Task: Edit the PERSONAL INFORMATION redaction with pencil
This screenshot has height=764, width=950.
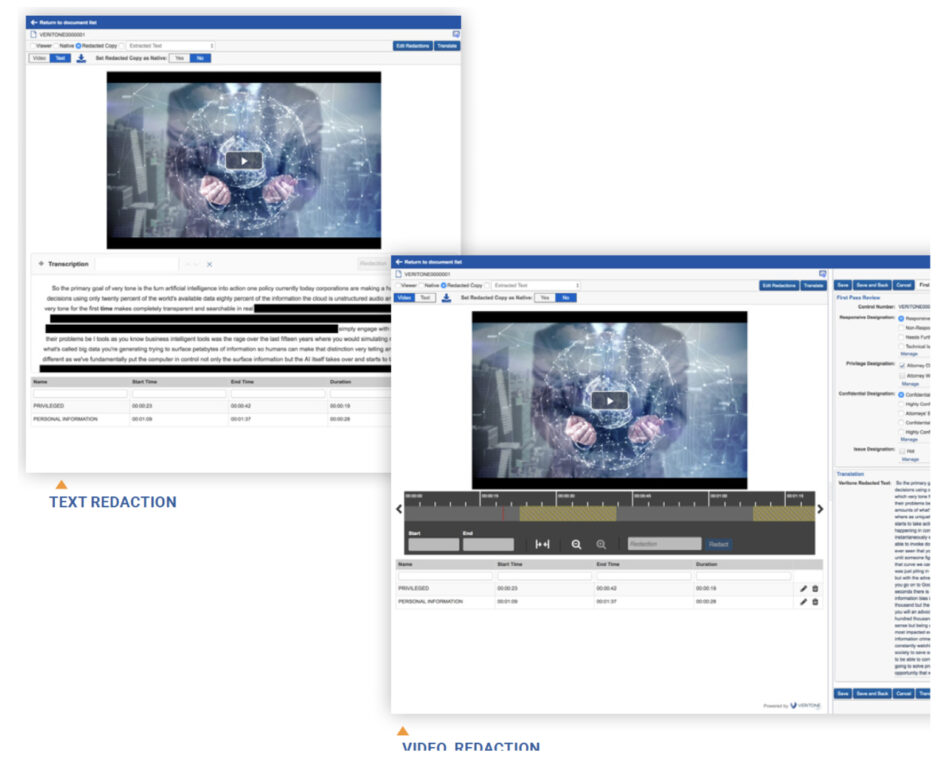Action: click(803, 602)
